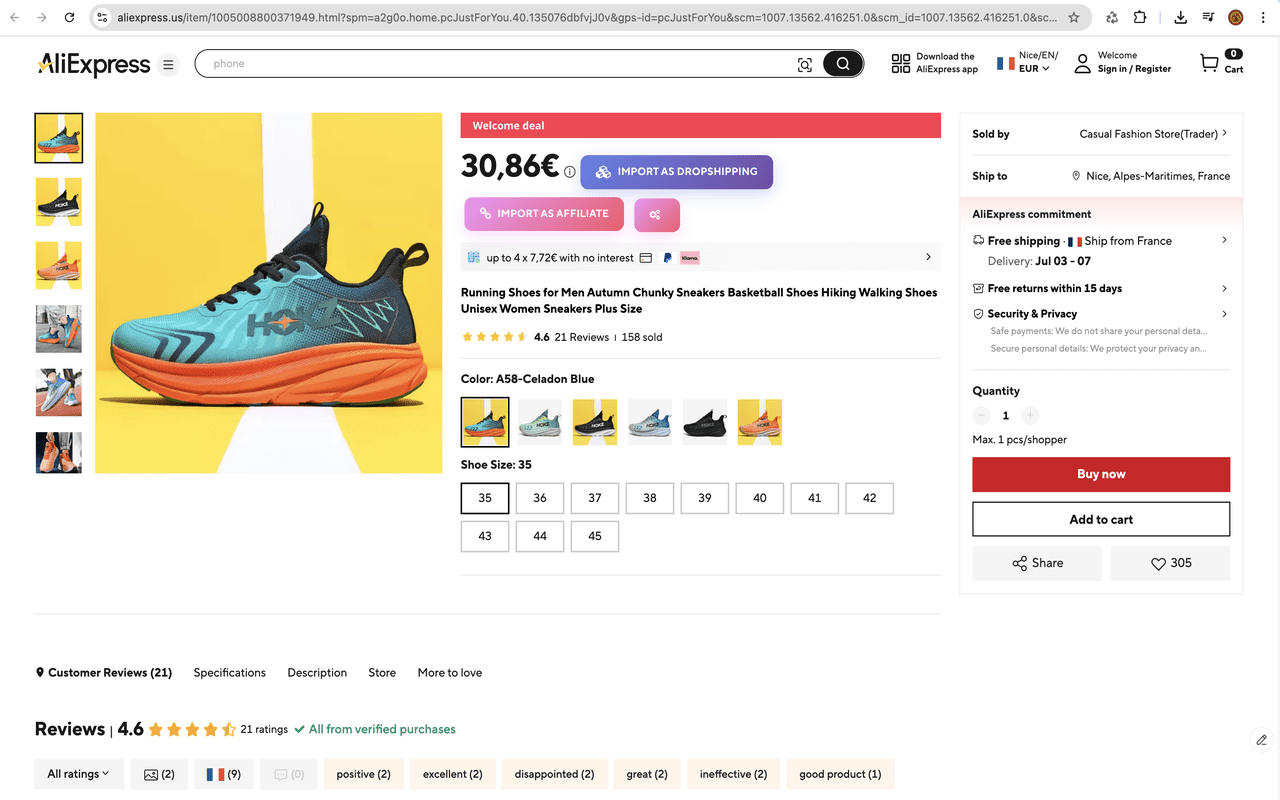Open the All ratings filter dropdown
The image size is (1280, 800).
click(x=78, y=774)
